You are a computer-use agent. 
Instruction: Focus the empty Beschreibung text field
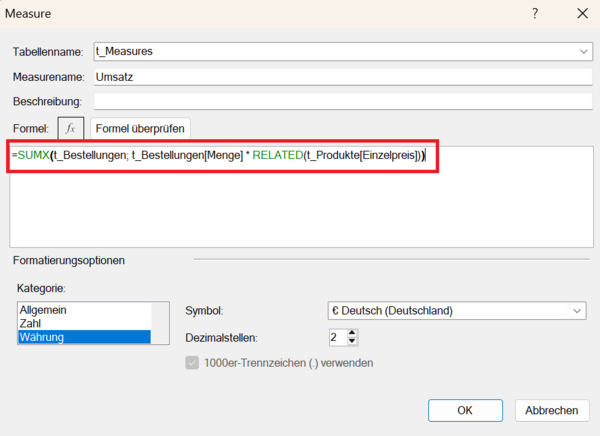(340, 100)
